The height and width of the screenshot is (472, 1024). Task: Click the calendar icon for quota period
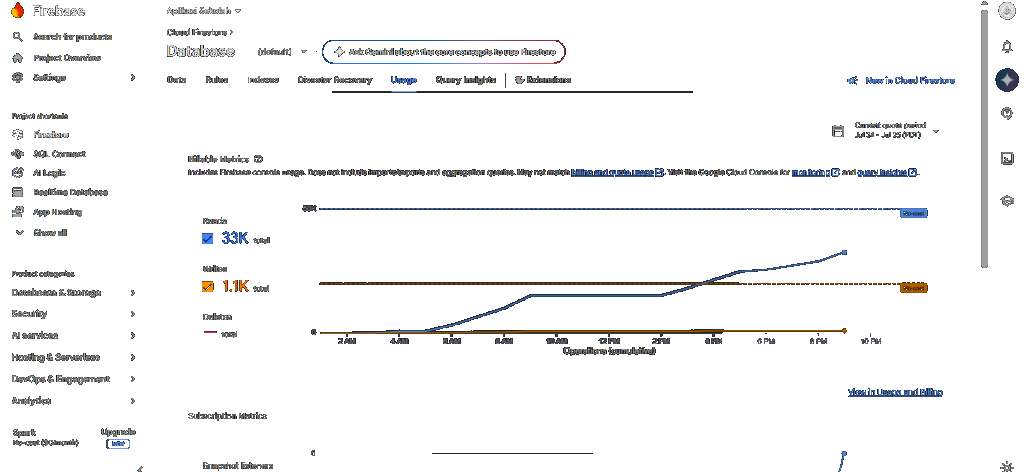(838, 131)
